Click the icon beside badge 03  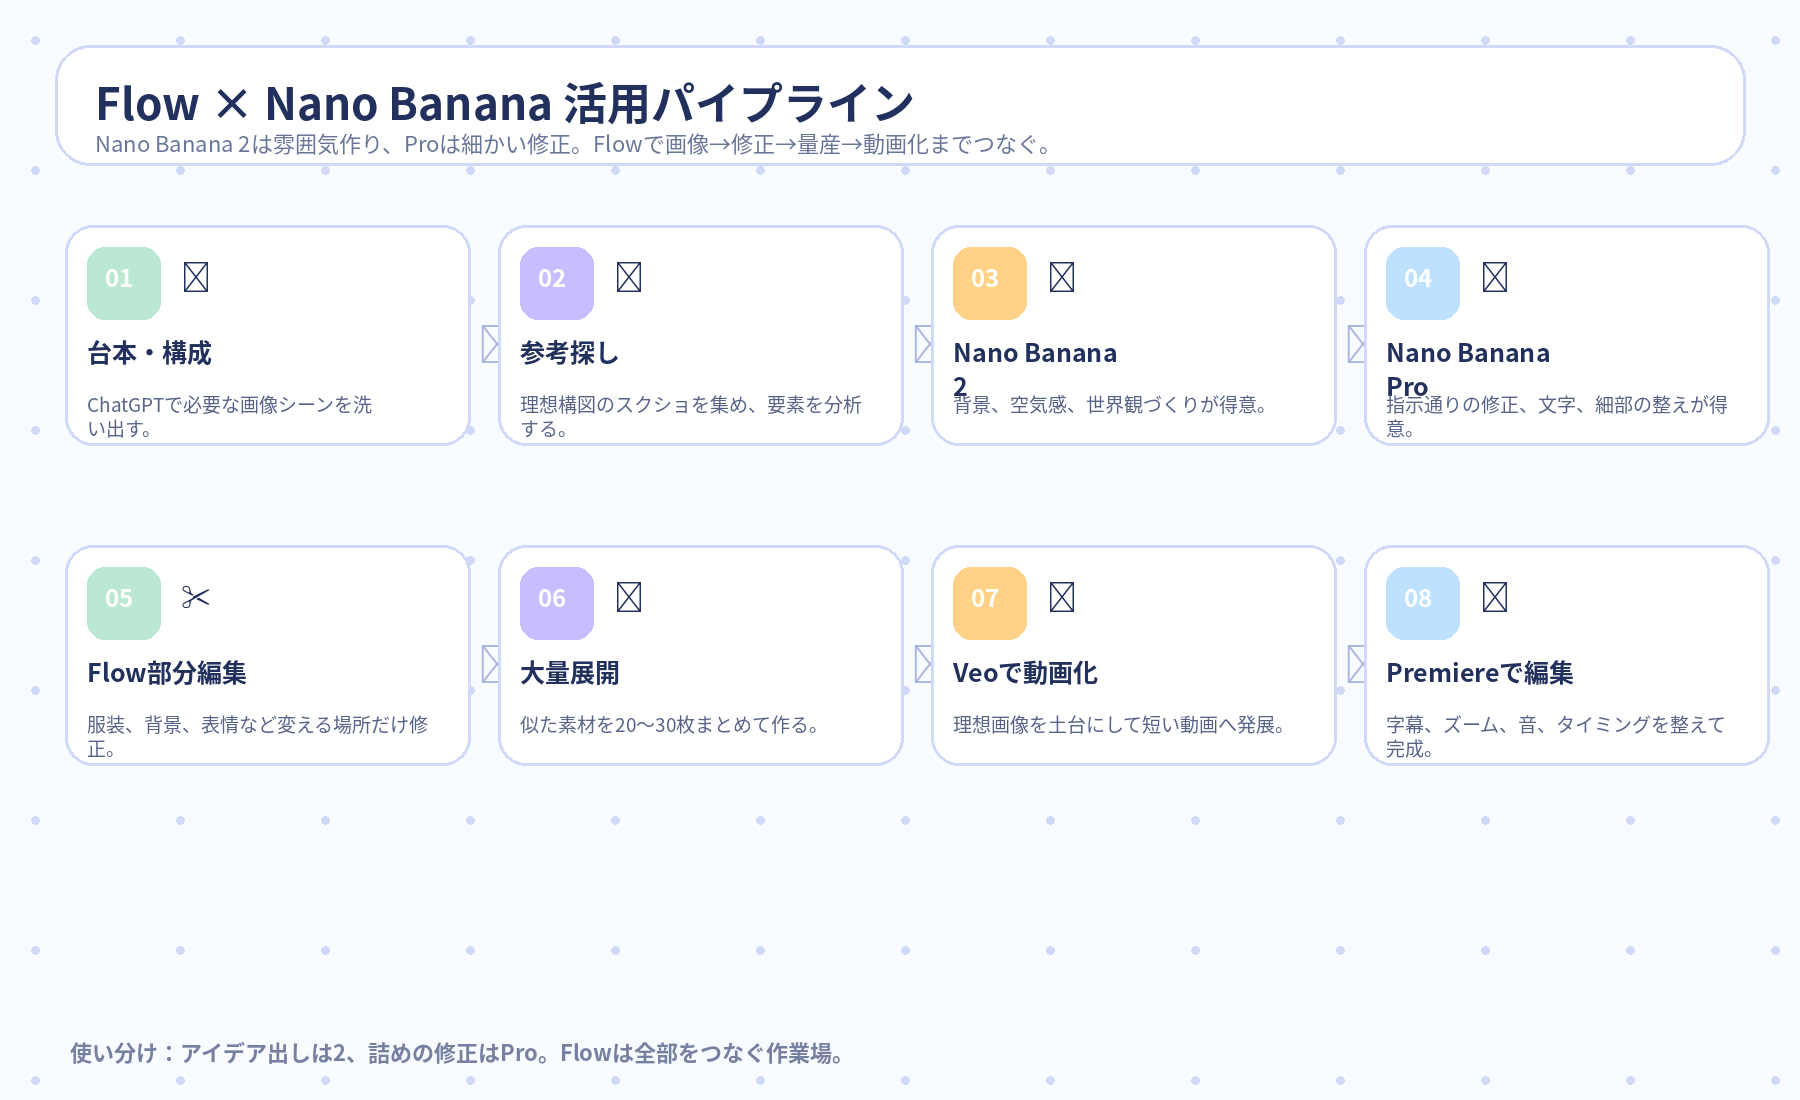pyautogui.click(x=1062, y=277)
